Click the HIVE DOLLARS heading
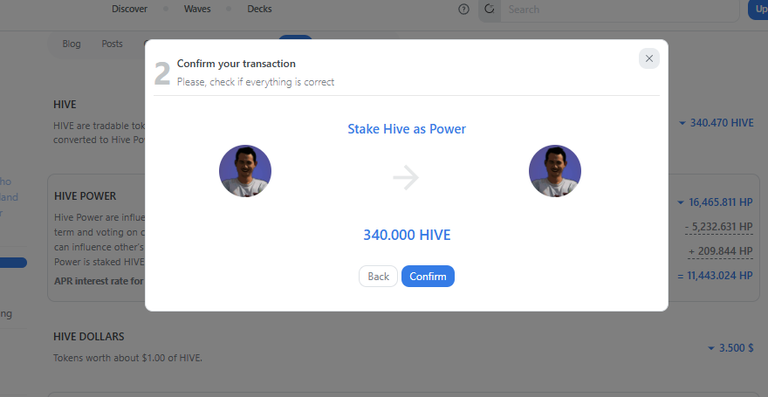The image size is (768, 397). [x=89, y=337]
